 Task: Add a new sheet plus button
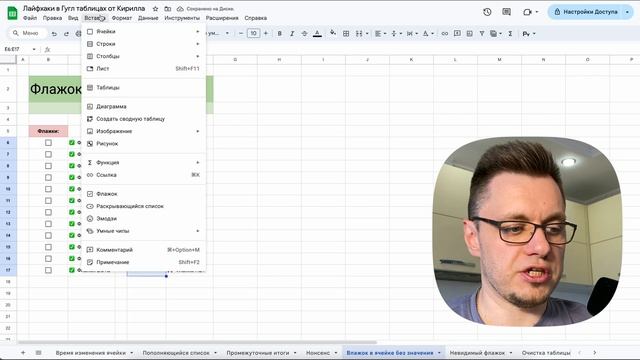click(23, 352)
